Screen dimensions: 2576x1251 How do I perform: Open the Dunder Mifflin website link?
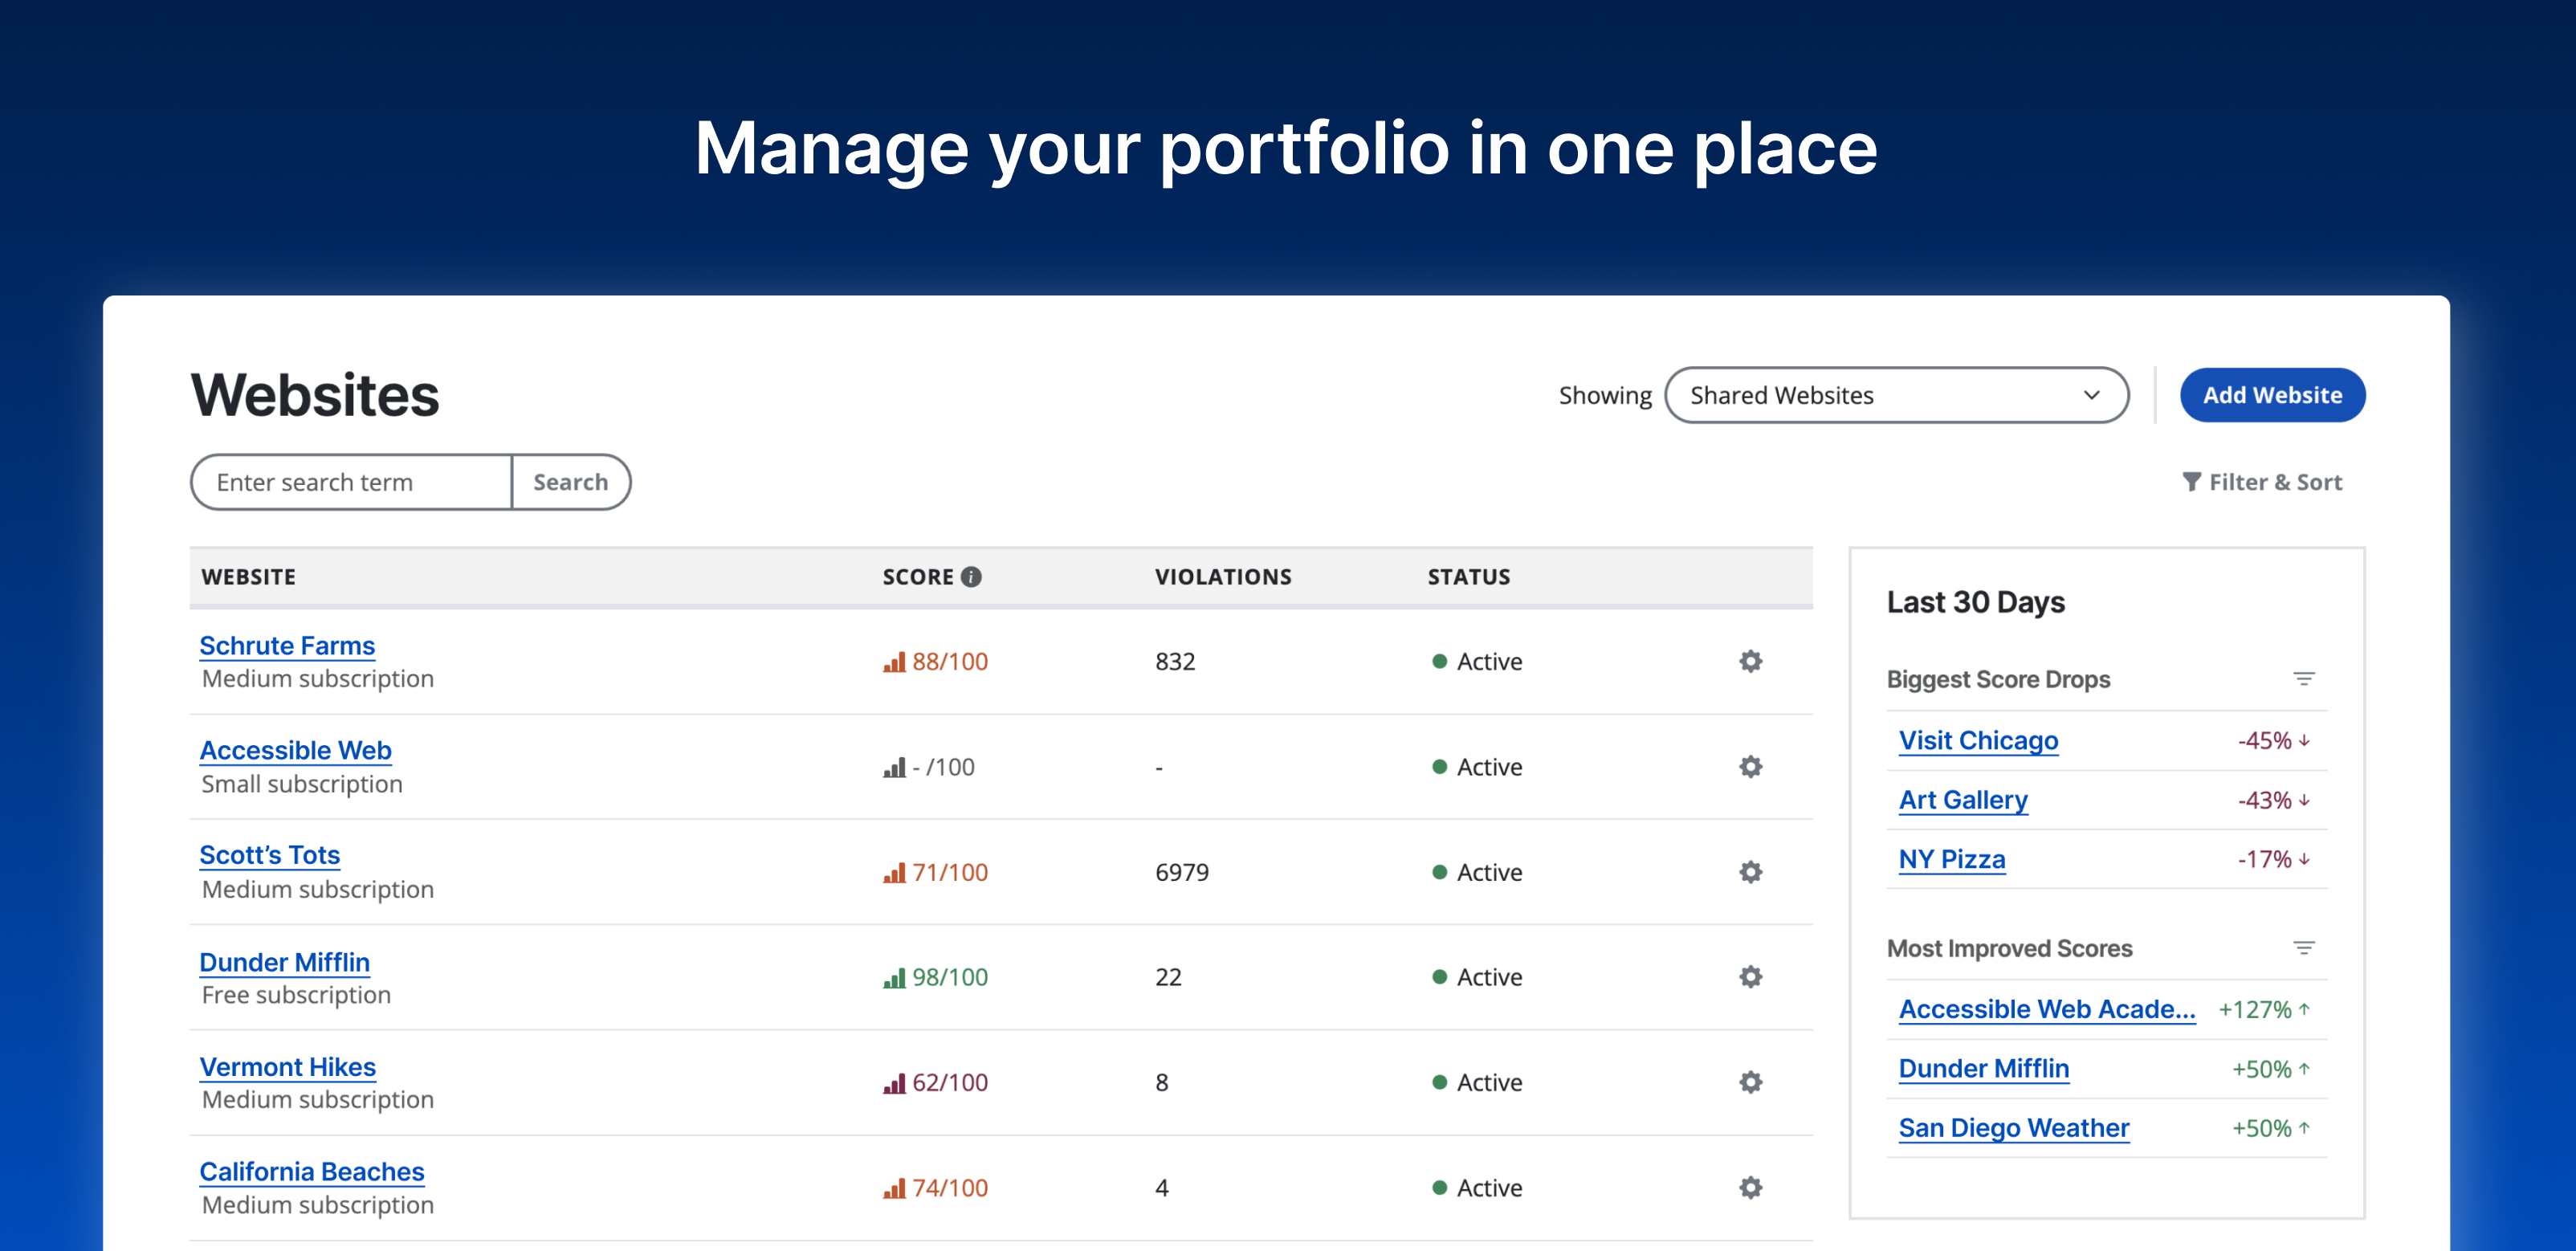tap(284, 961)
